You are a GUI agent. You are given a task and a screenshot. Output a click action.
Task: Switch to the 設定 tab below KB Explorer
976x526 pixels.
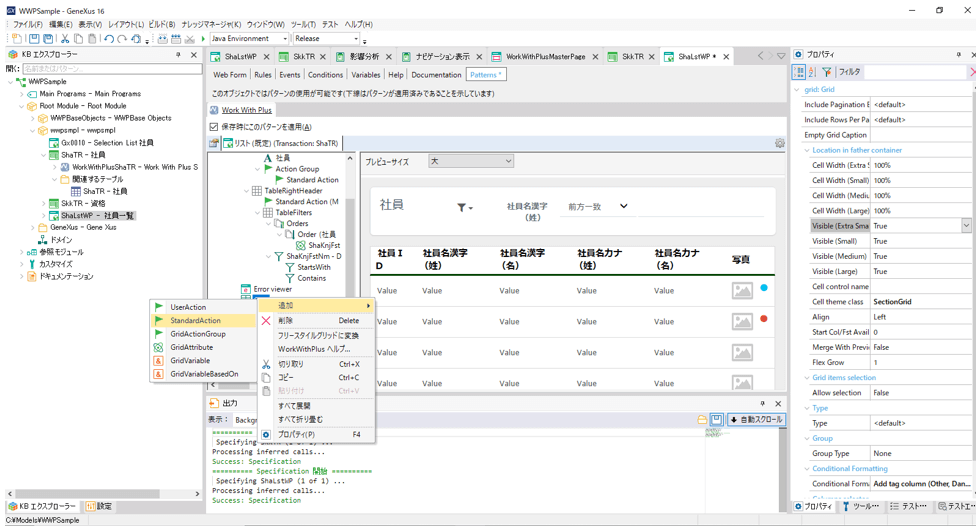click(x=99, y=506)
